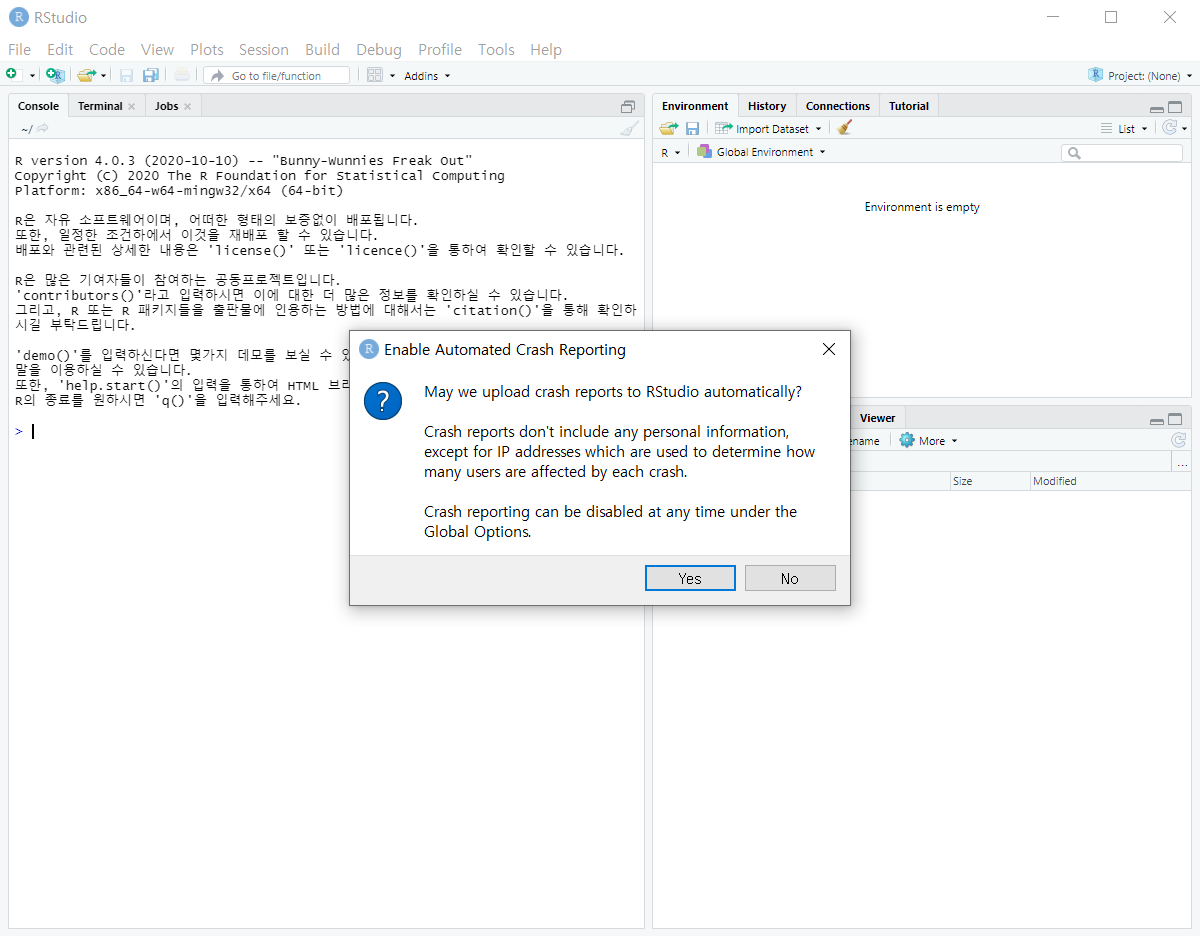Close the Jobs tab
The width and height of the screenshot is (1200, 936).
point(187,106)
